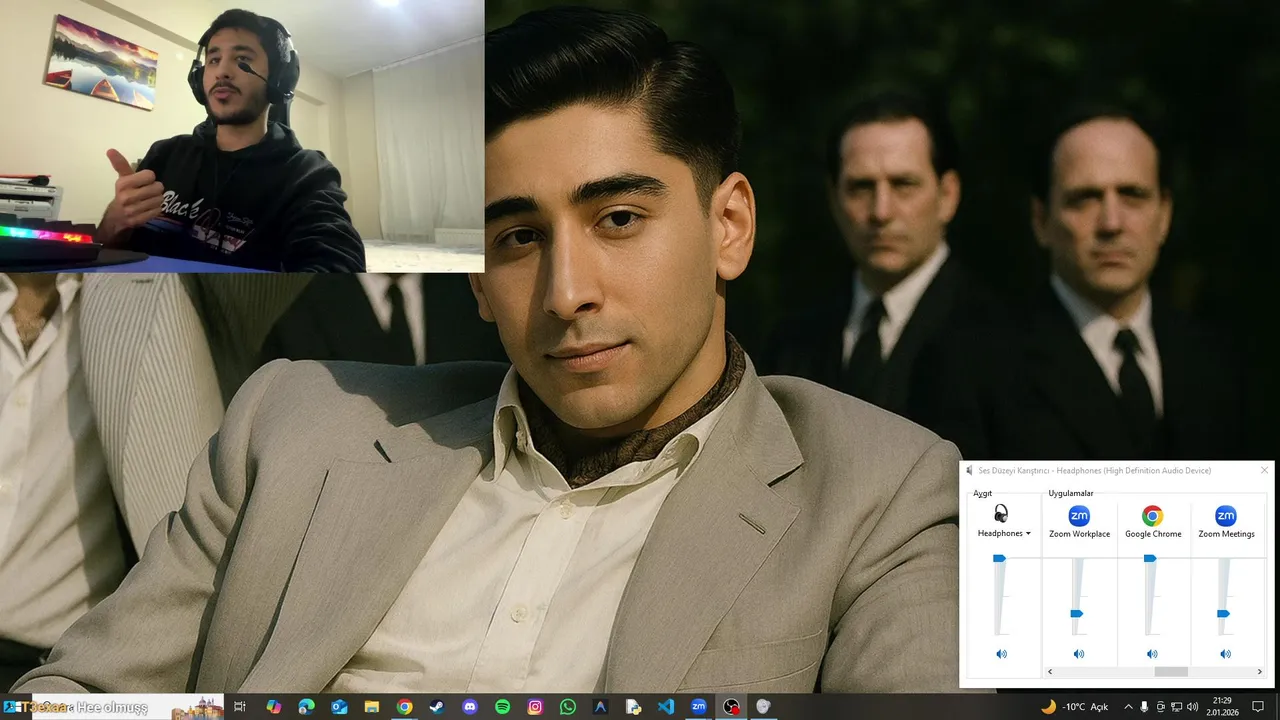Viewport: 1280px width, 720px height.
Task: Click the Google Chrome volume slider handle
Action: [x=1149, y=558]
